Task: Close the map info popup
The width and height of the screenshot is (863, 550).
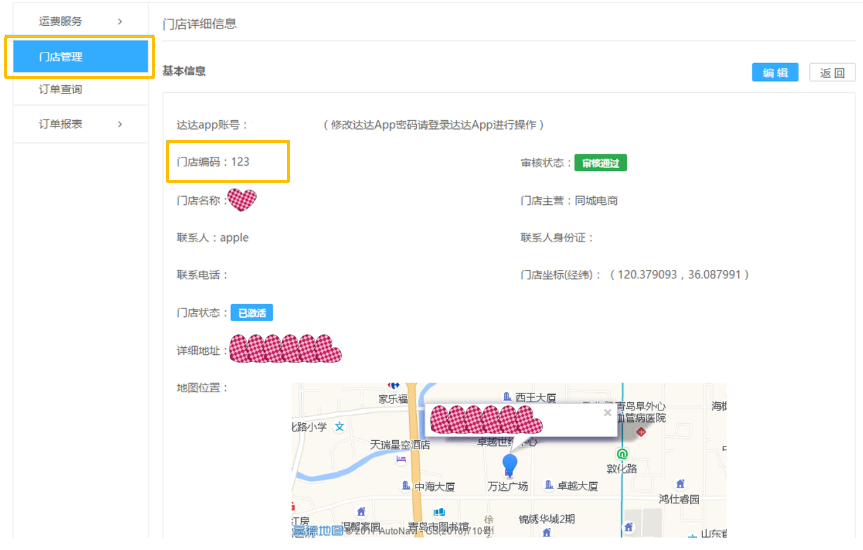Action: pos(606,412)
